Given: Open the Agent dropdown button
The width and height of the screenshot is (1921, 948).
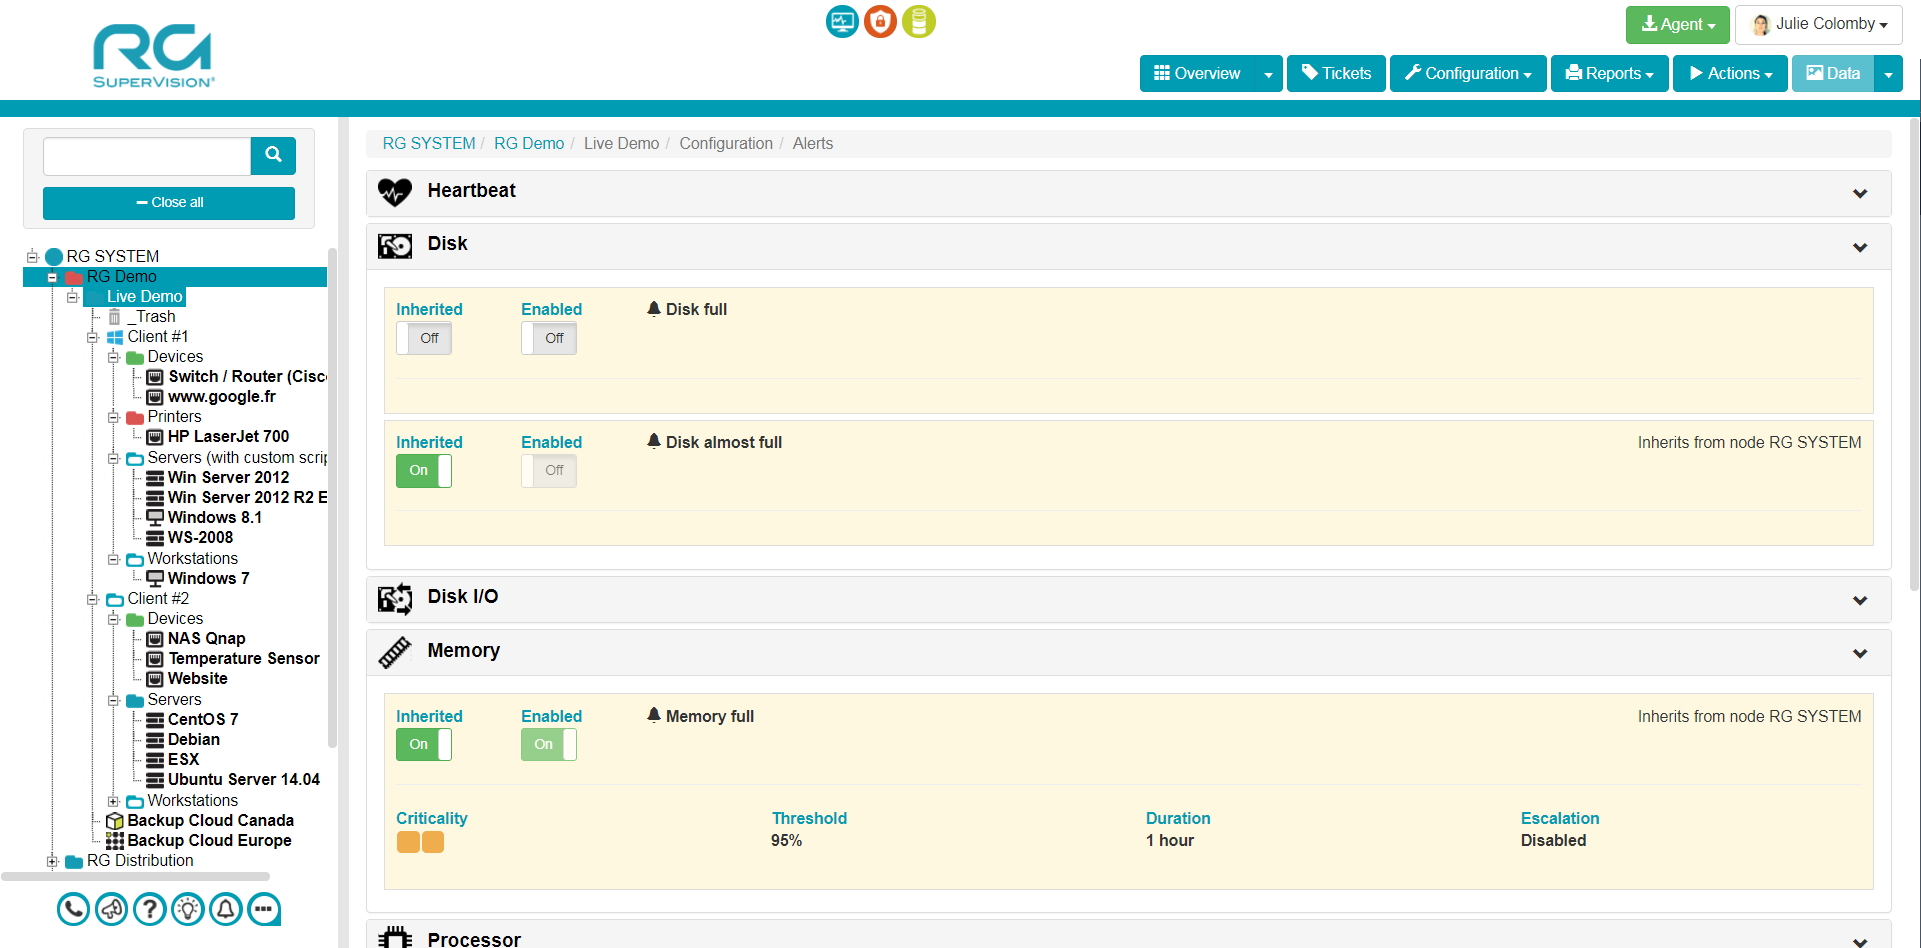Looking at the screenshot, I should 1677,24.
